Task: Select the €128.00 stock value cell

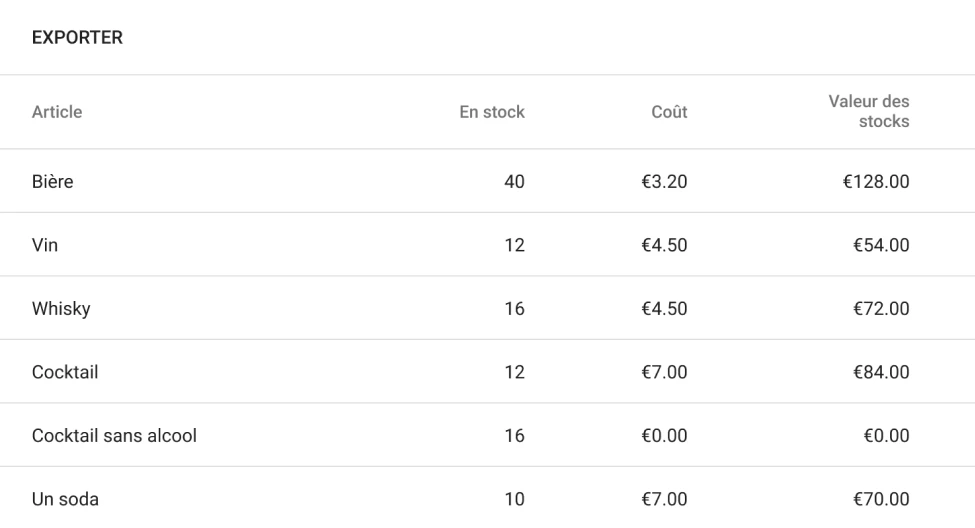Action: (x=876, y=181)
